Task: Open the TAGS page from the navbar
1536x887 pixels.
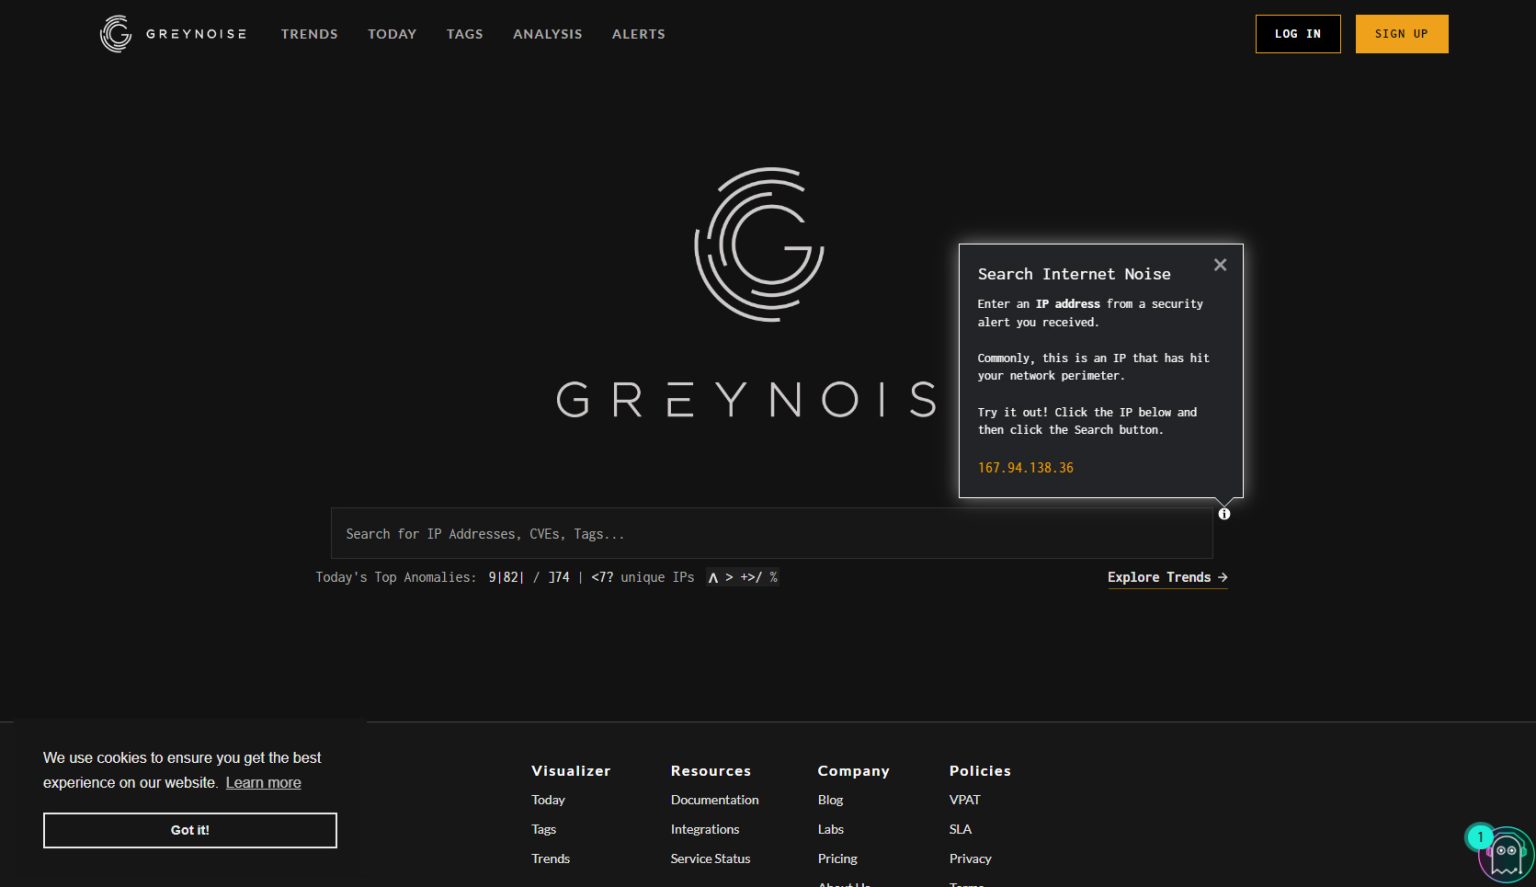Action: point(464,33)
